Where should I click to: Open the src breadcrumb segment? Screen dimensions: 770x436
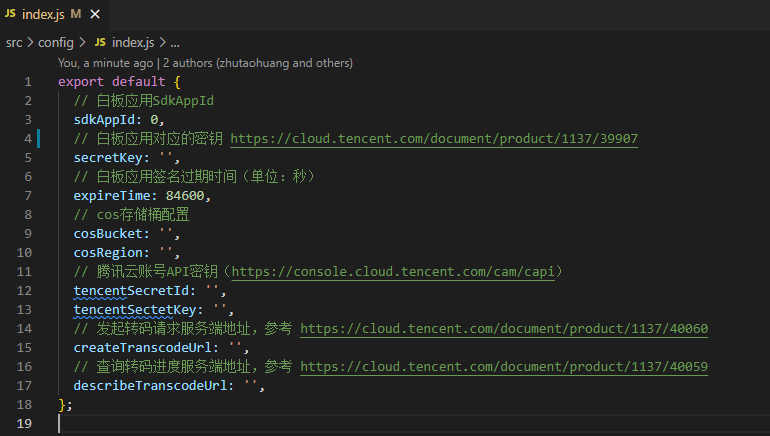coord(14,43)
